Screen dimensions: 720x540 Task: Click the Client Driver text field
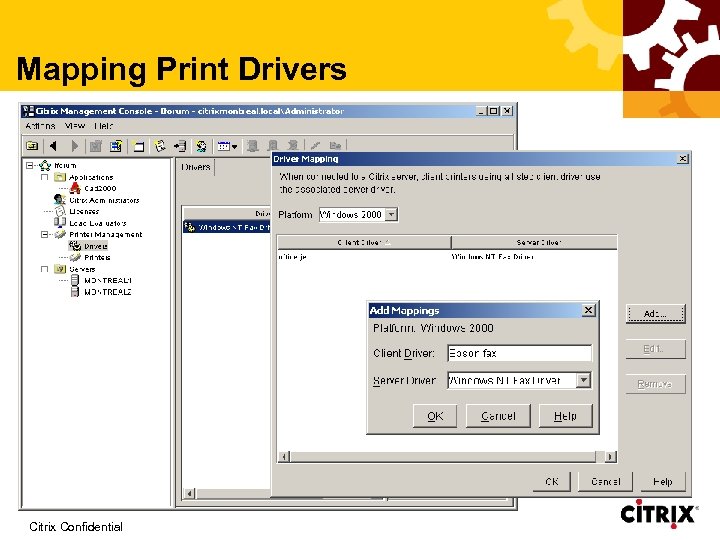(x=519, y=353)
